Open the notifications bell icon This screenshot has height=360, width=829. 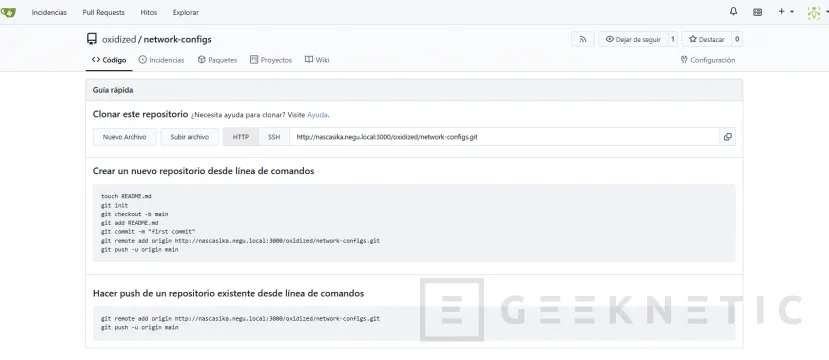tap(733, 12)
